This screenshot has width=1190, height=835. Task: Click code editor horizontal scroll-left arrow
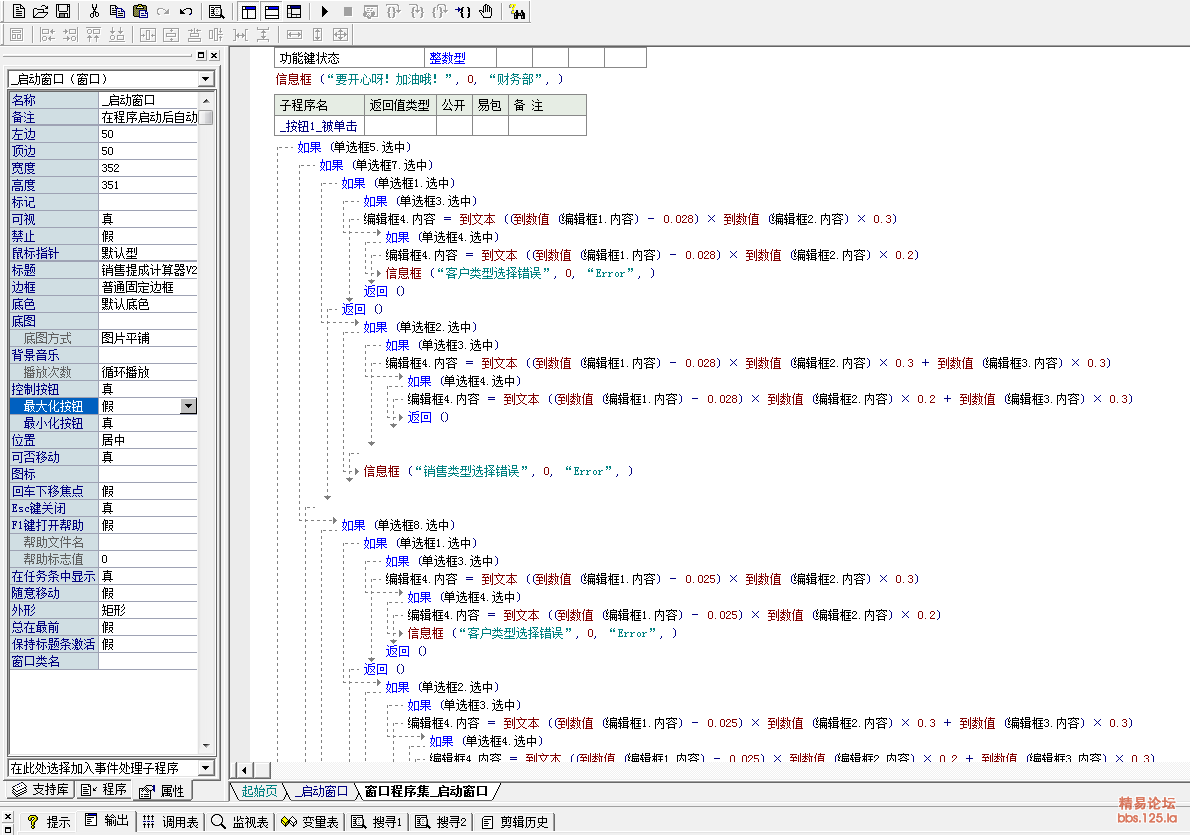pyautogui.click(x=244, y=770)
